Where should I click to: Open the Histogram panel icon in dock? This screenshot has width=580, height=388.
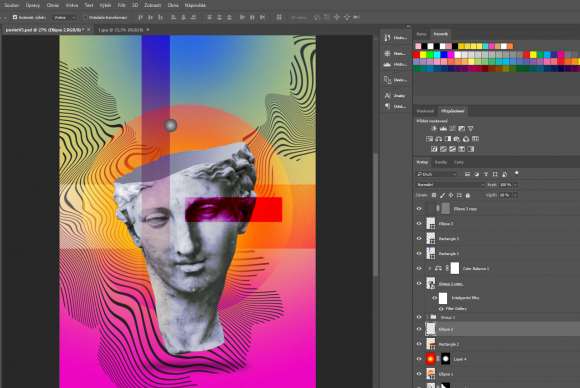pyautogui.click(x=387, y=64)
